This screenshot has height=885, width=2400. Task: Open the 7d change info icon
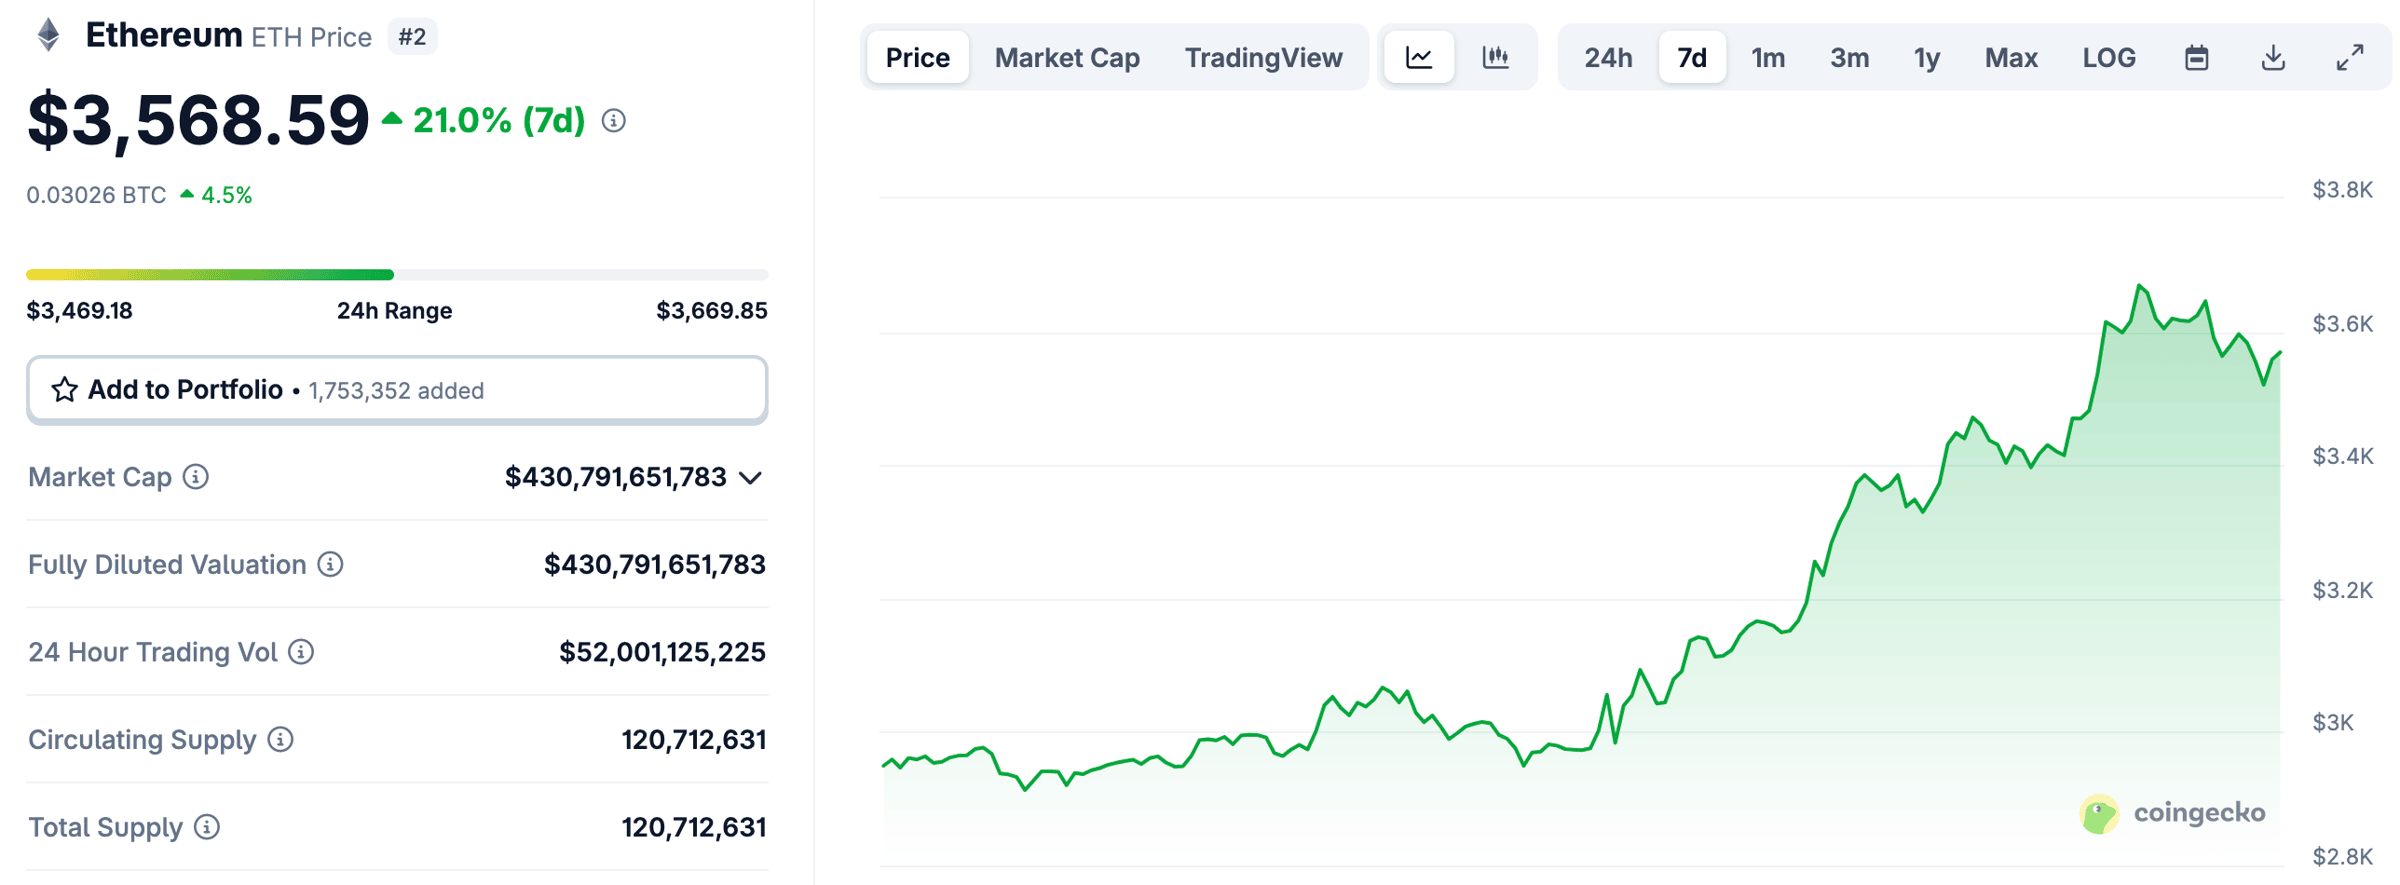(614, 121)
